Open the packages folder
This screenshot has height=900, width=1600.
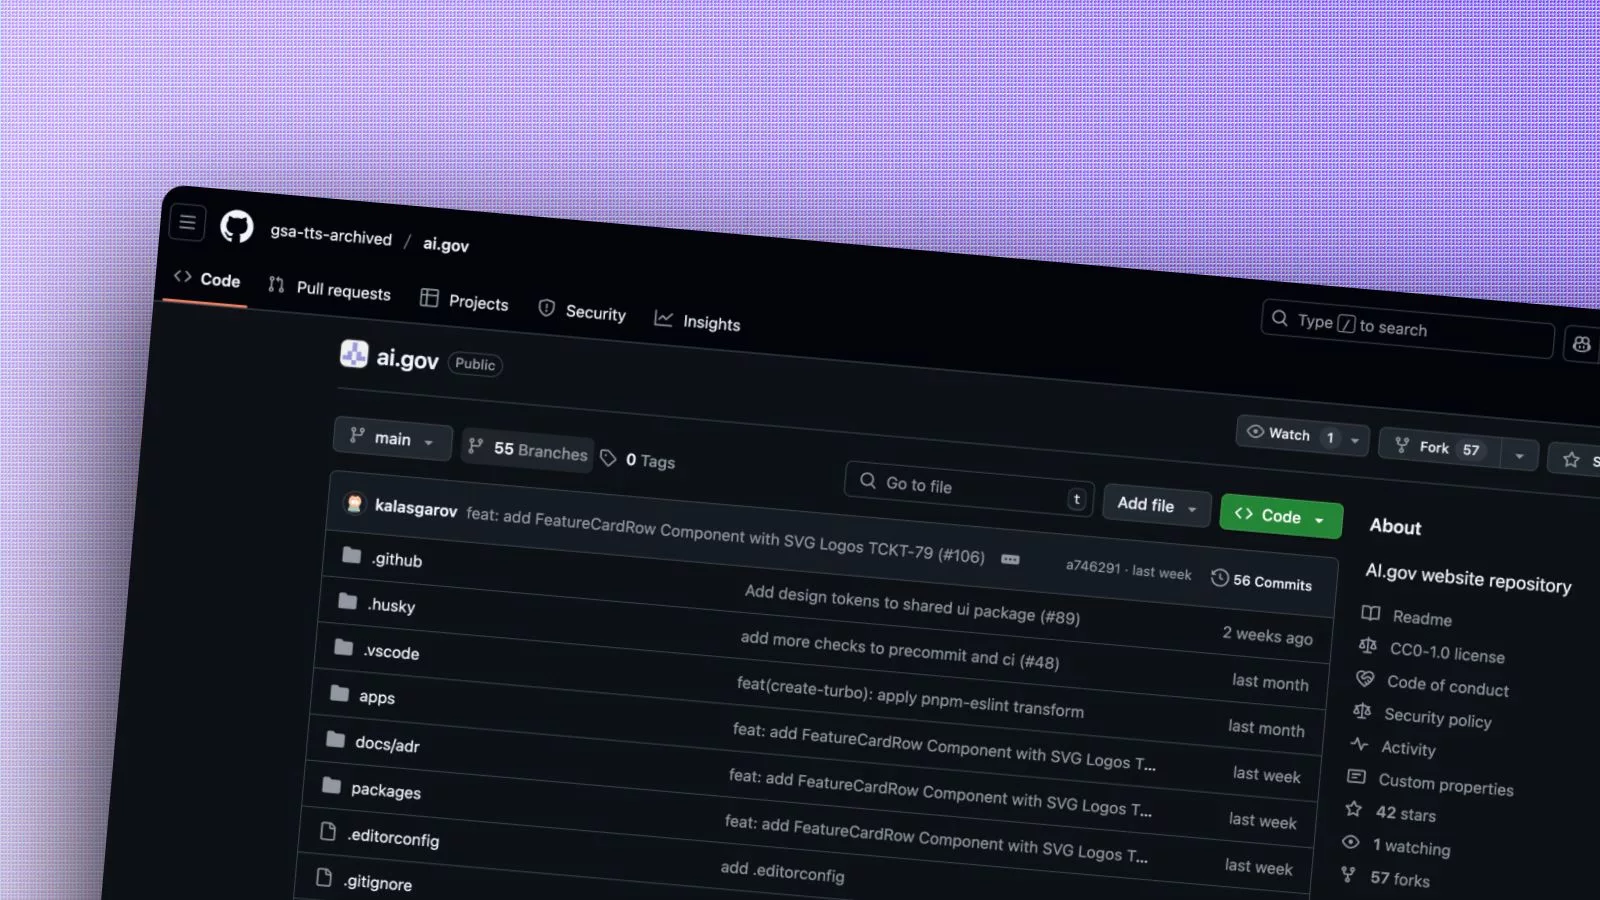point(386,789)
